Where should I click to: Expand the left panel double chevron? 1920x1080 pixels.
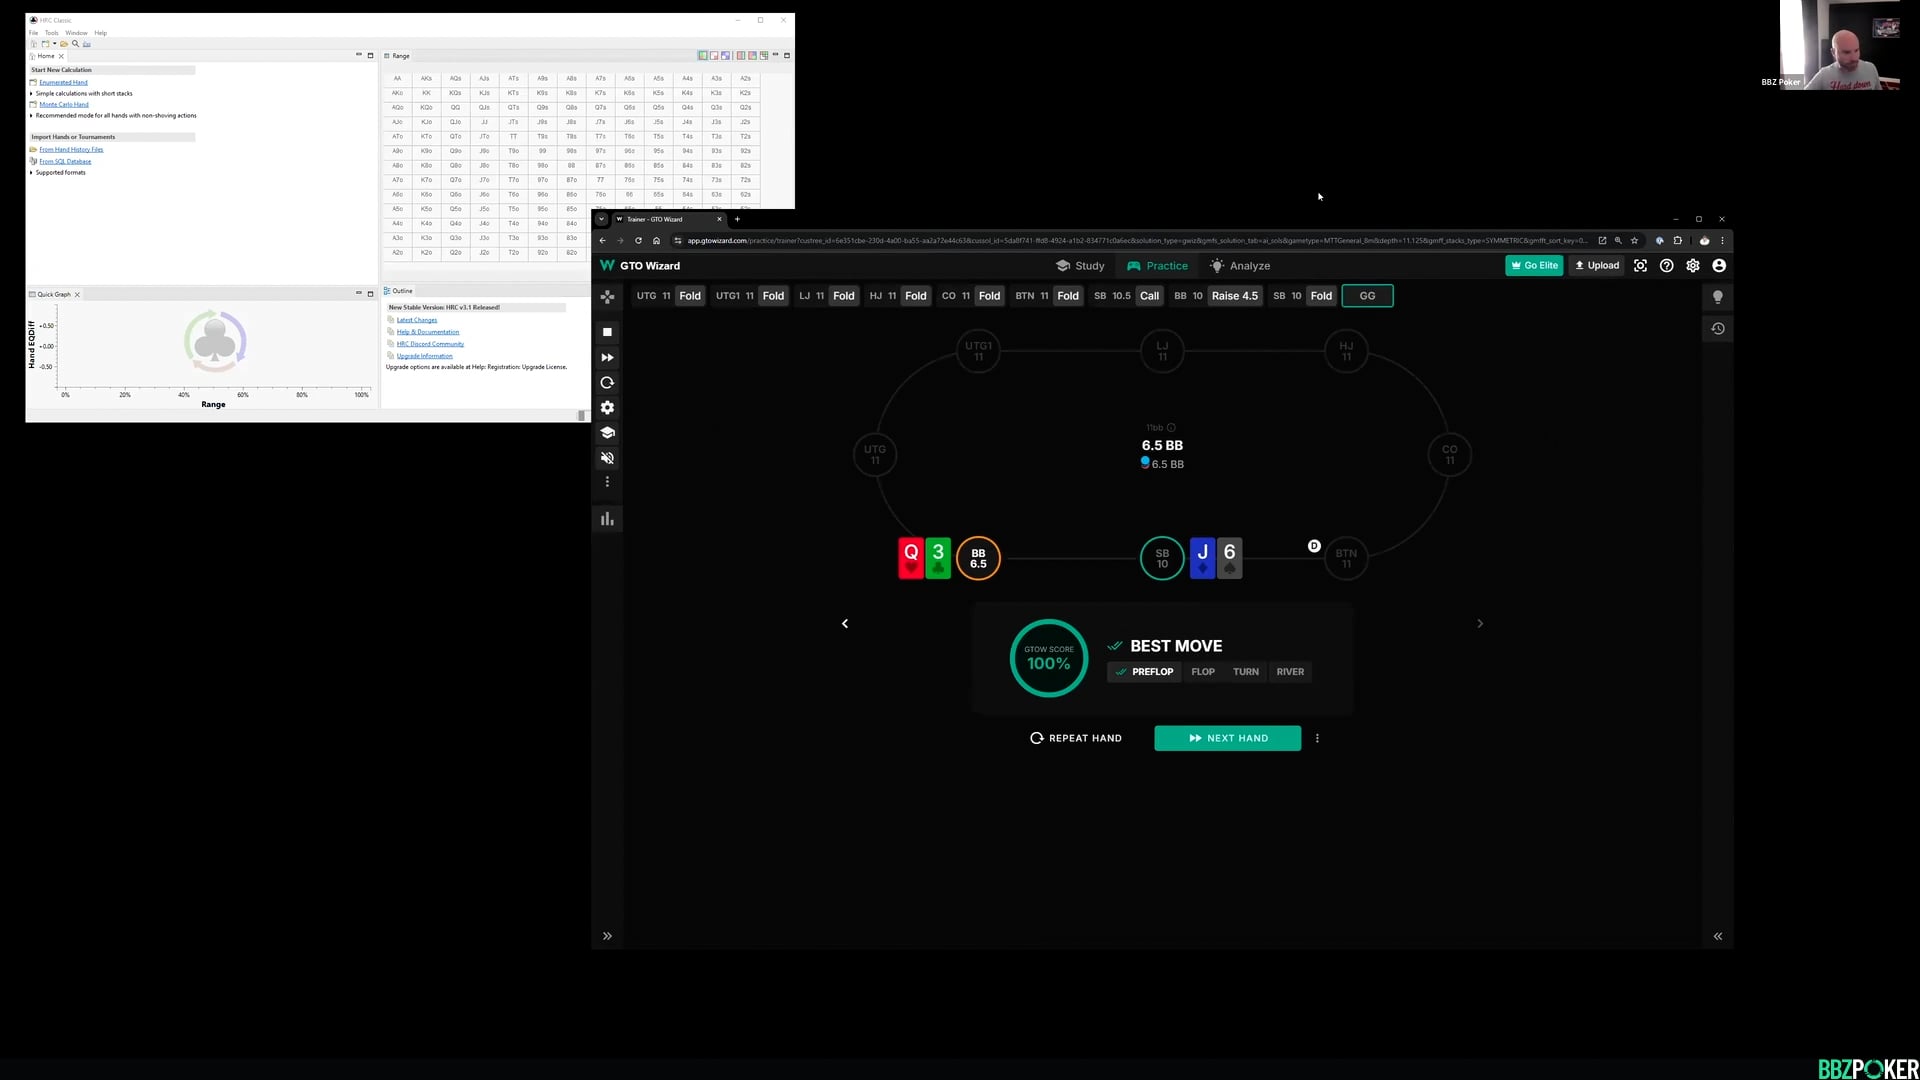tap(607, 937)
